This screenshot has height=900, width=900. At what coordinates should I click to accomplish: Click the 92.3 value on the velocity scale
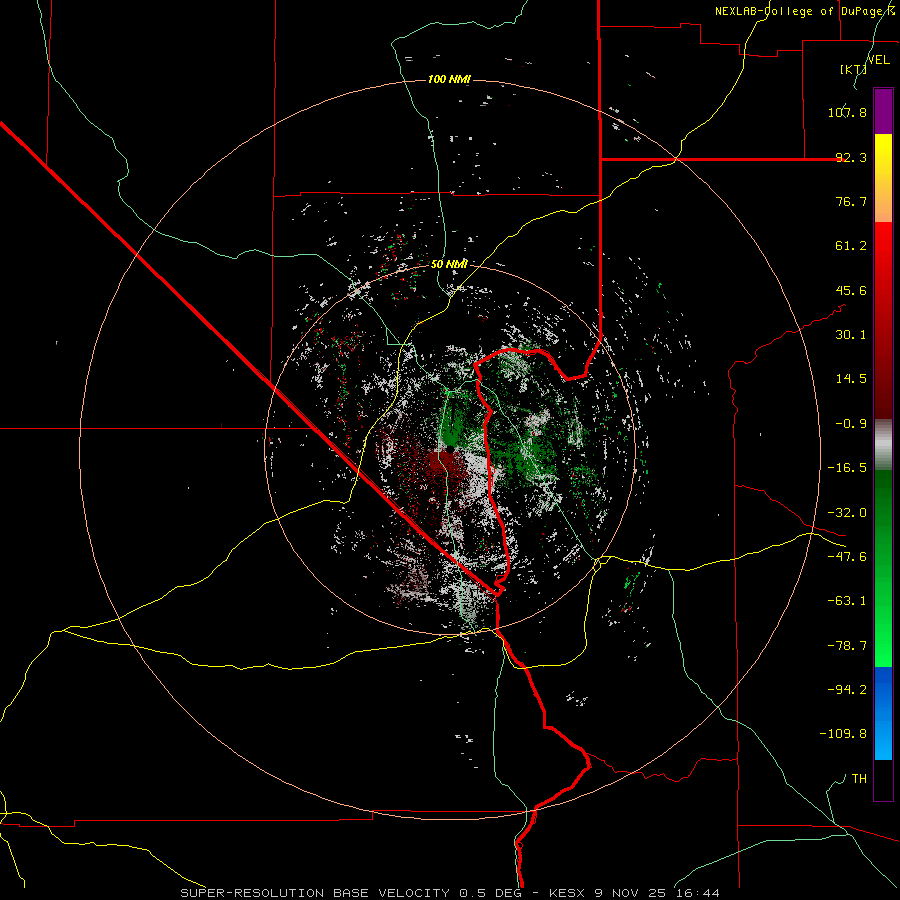click(851, 157)
